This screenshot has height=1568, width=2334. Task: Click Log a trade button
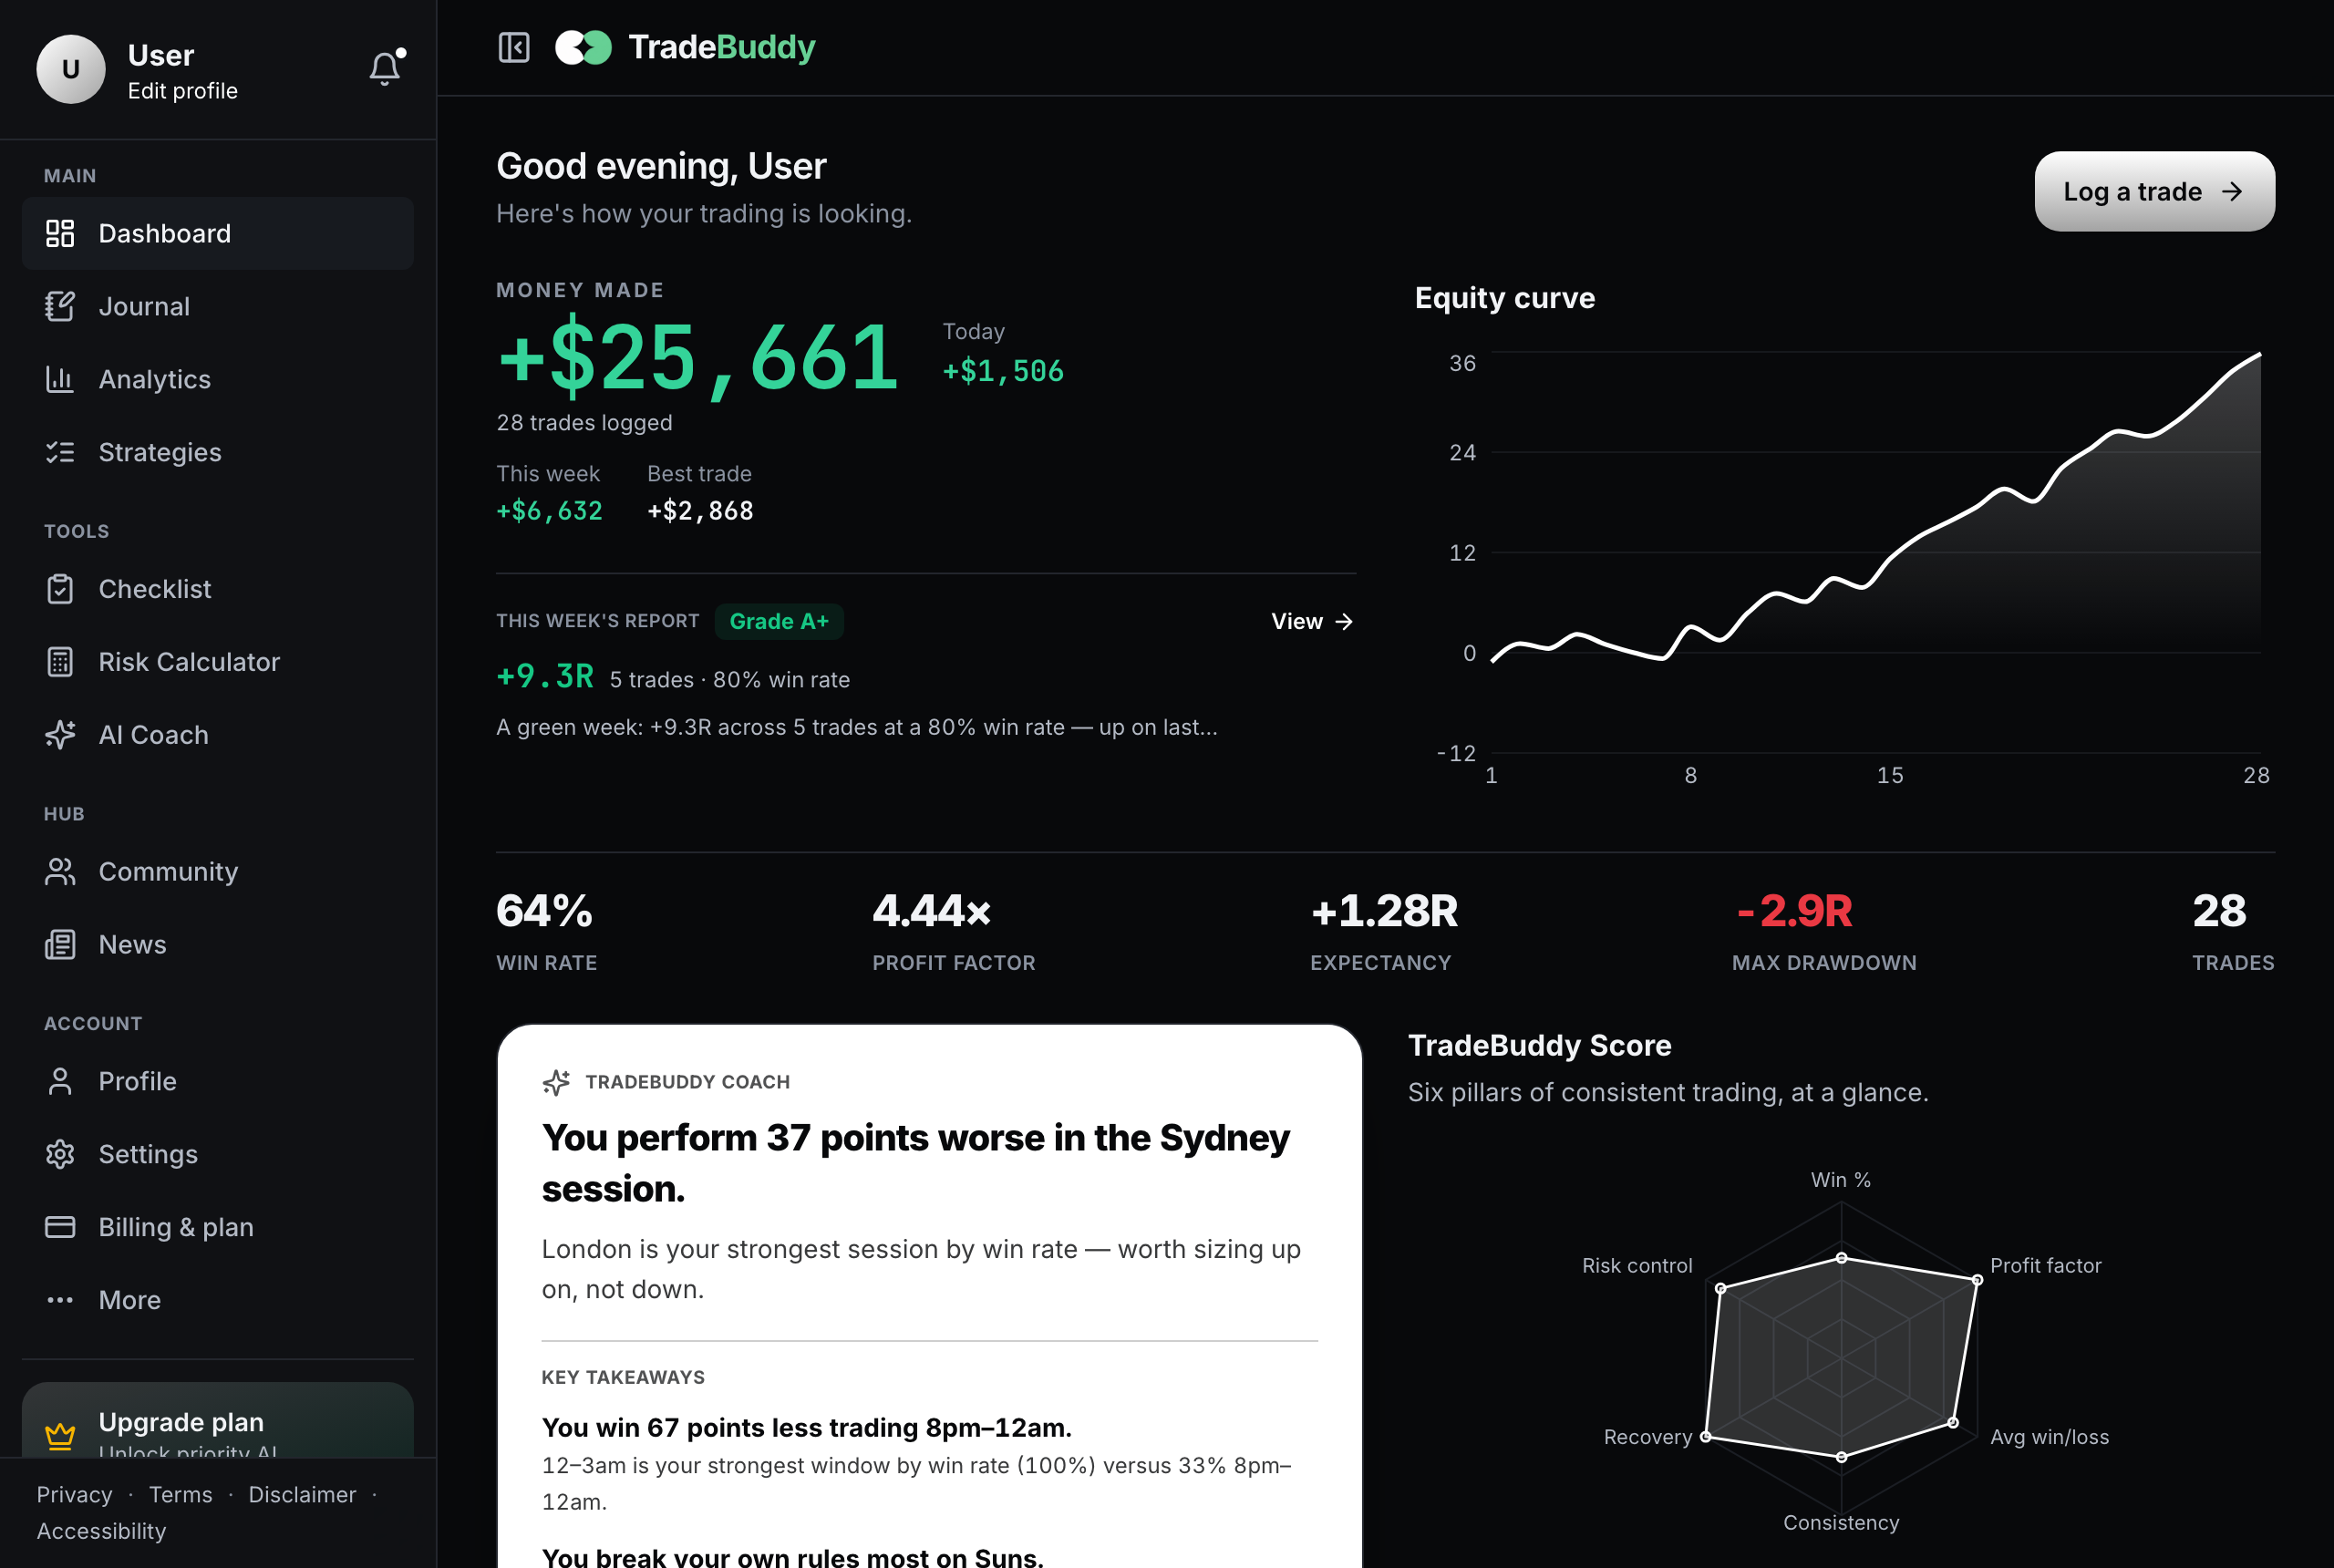point(2154,192)
